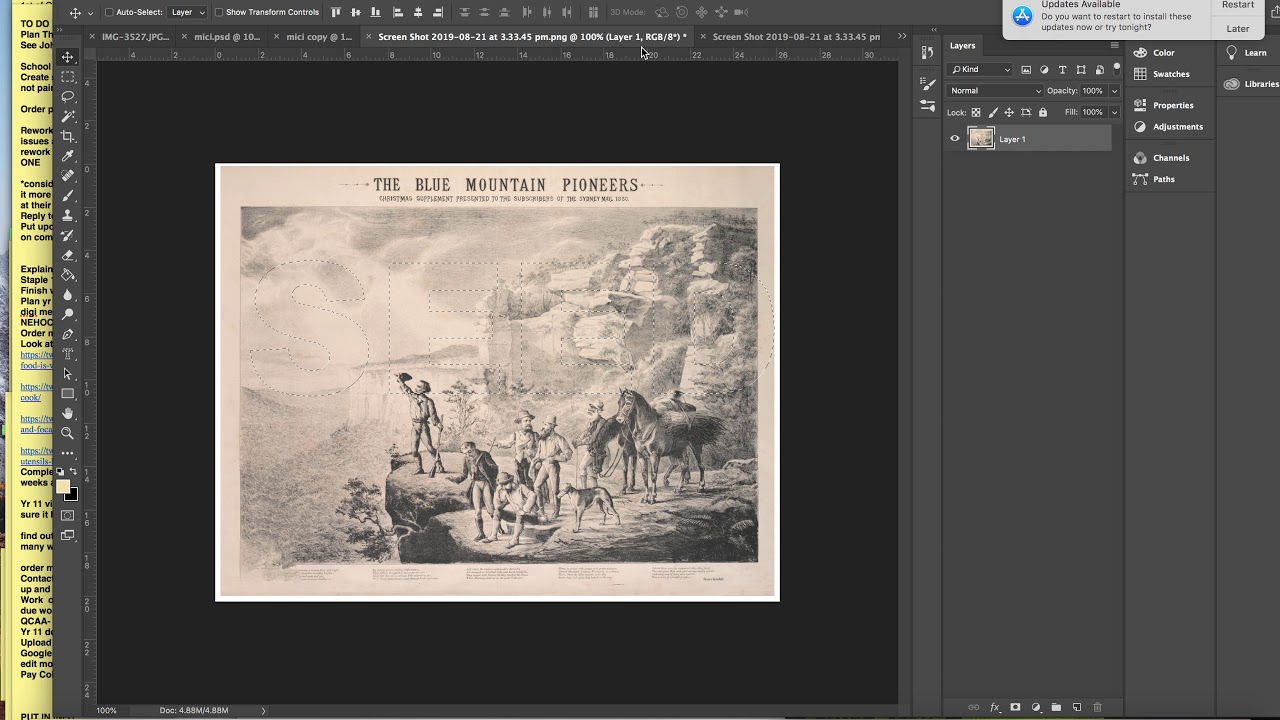1280x720 pixels.
Task: Select the Eraser tool
Action: [68, 255]
